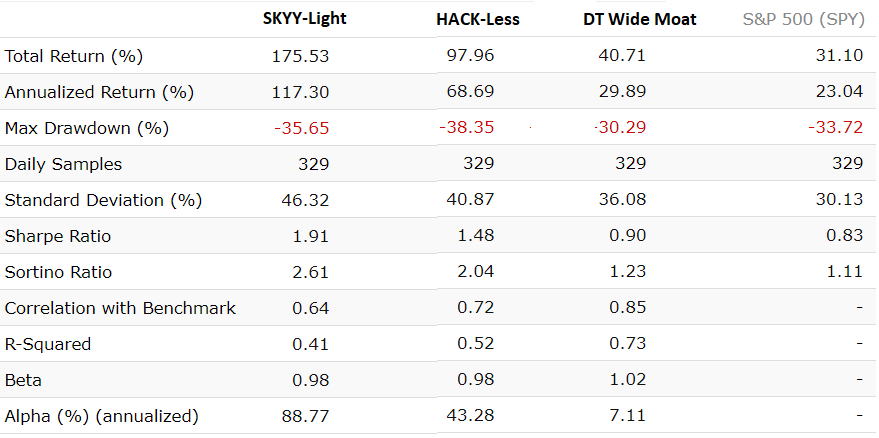Click the Standard Deviation (%) row label
The width and height of the screenshot is (879, 438).
point(103,200)
